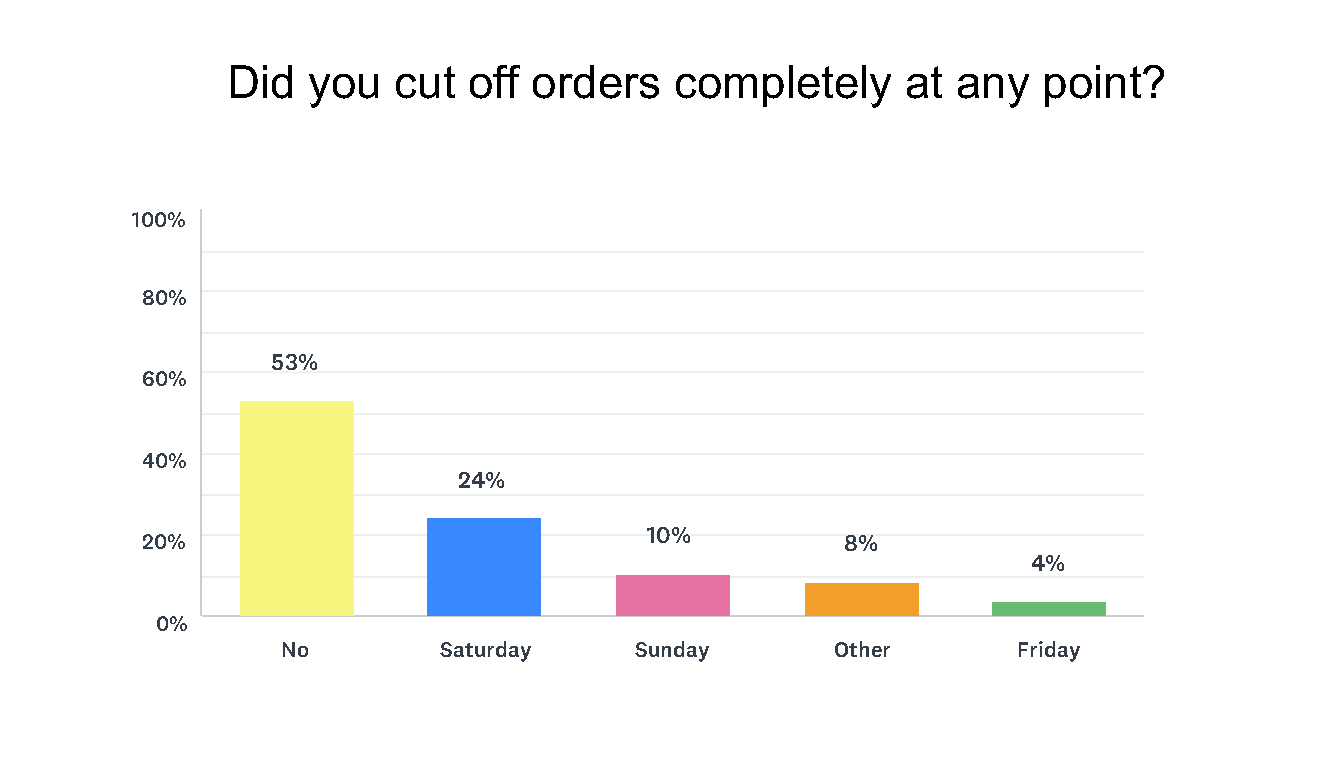Image resolution: width=1321 pixels, height=775 pixels.
Task: Click the Sunday category axis label
Action: (672, 650)
